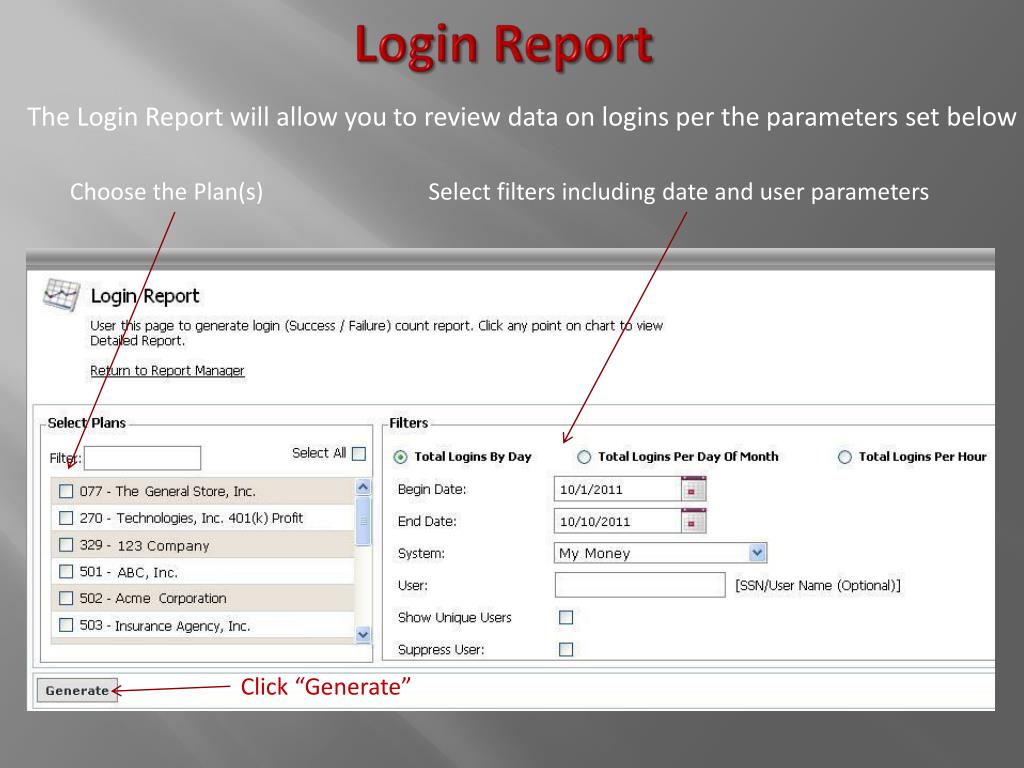Enable the Suppress User option
The height and width of the screenshot is (768, 1024).
[566, 649]
